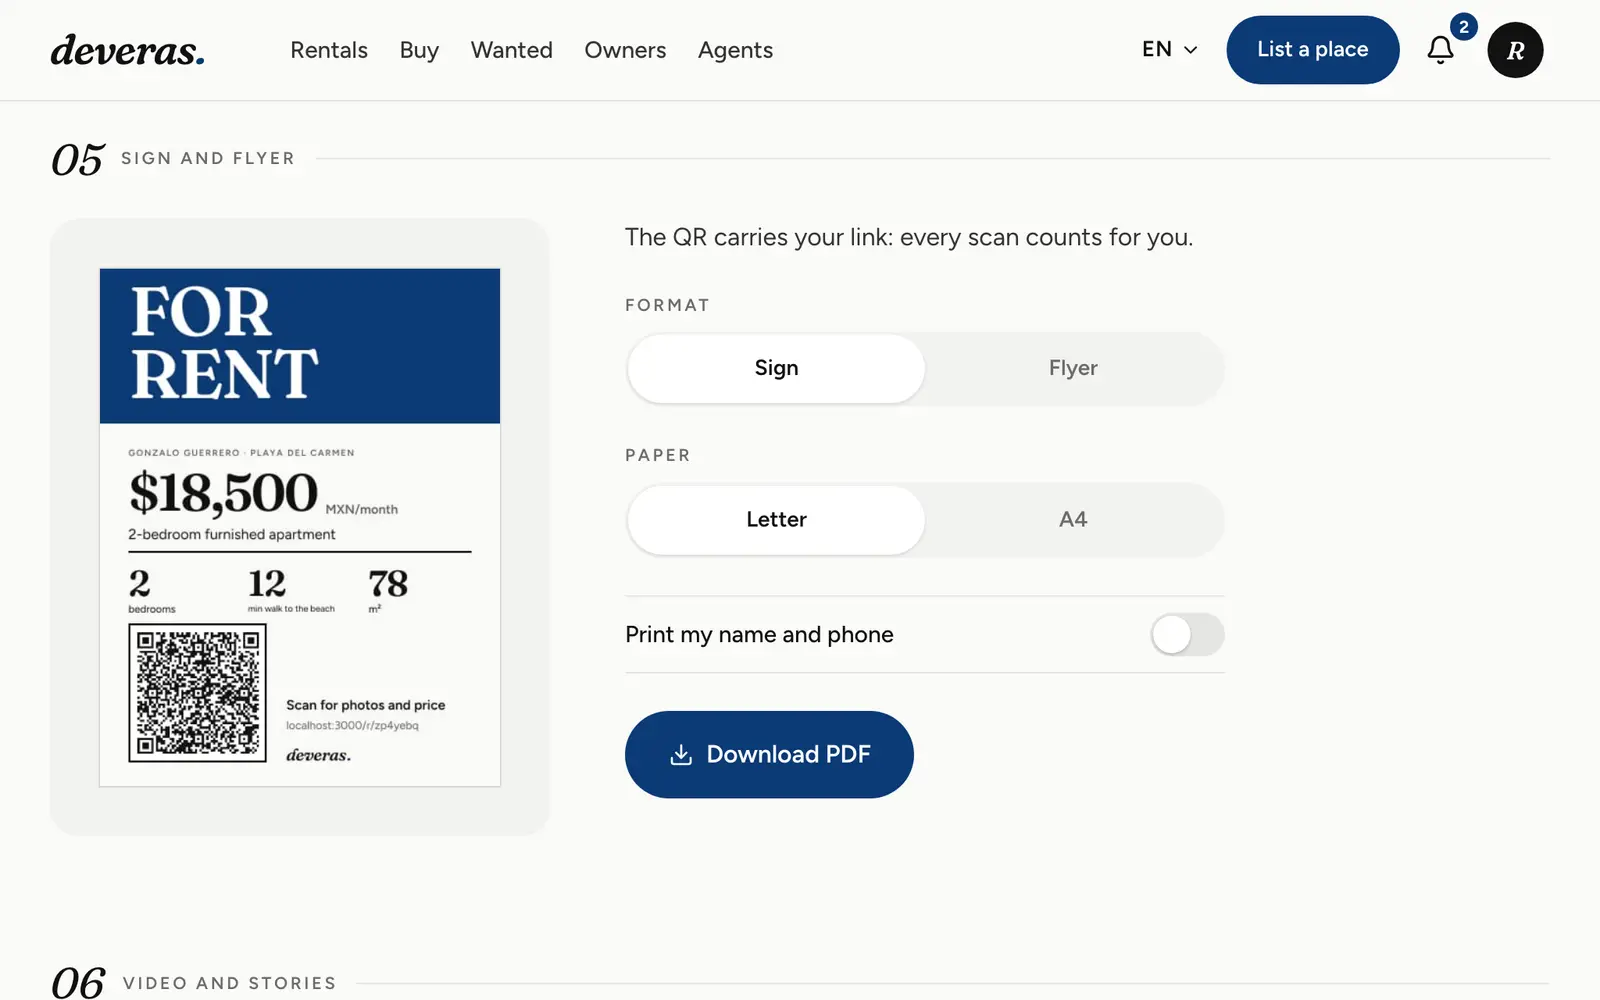Open the Rentals menu item
The image size is (1600, 1000).
coord(329,50)
